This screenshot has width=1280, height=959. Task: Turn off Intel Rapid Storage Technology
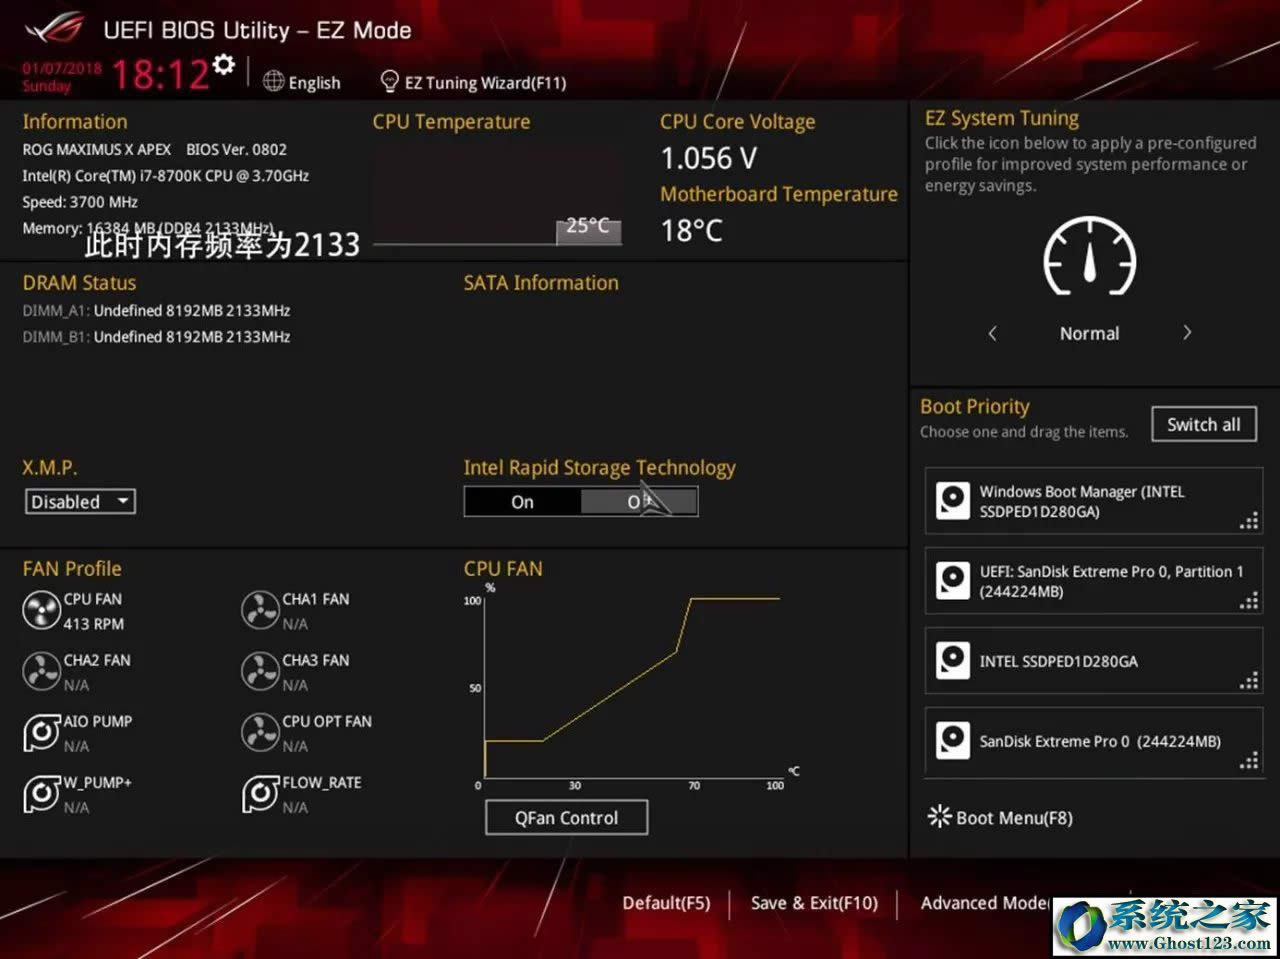tap(640, 501)
